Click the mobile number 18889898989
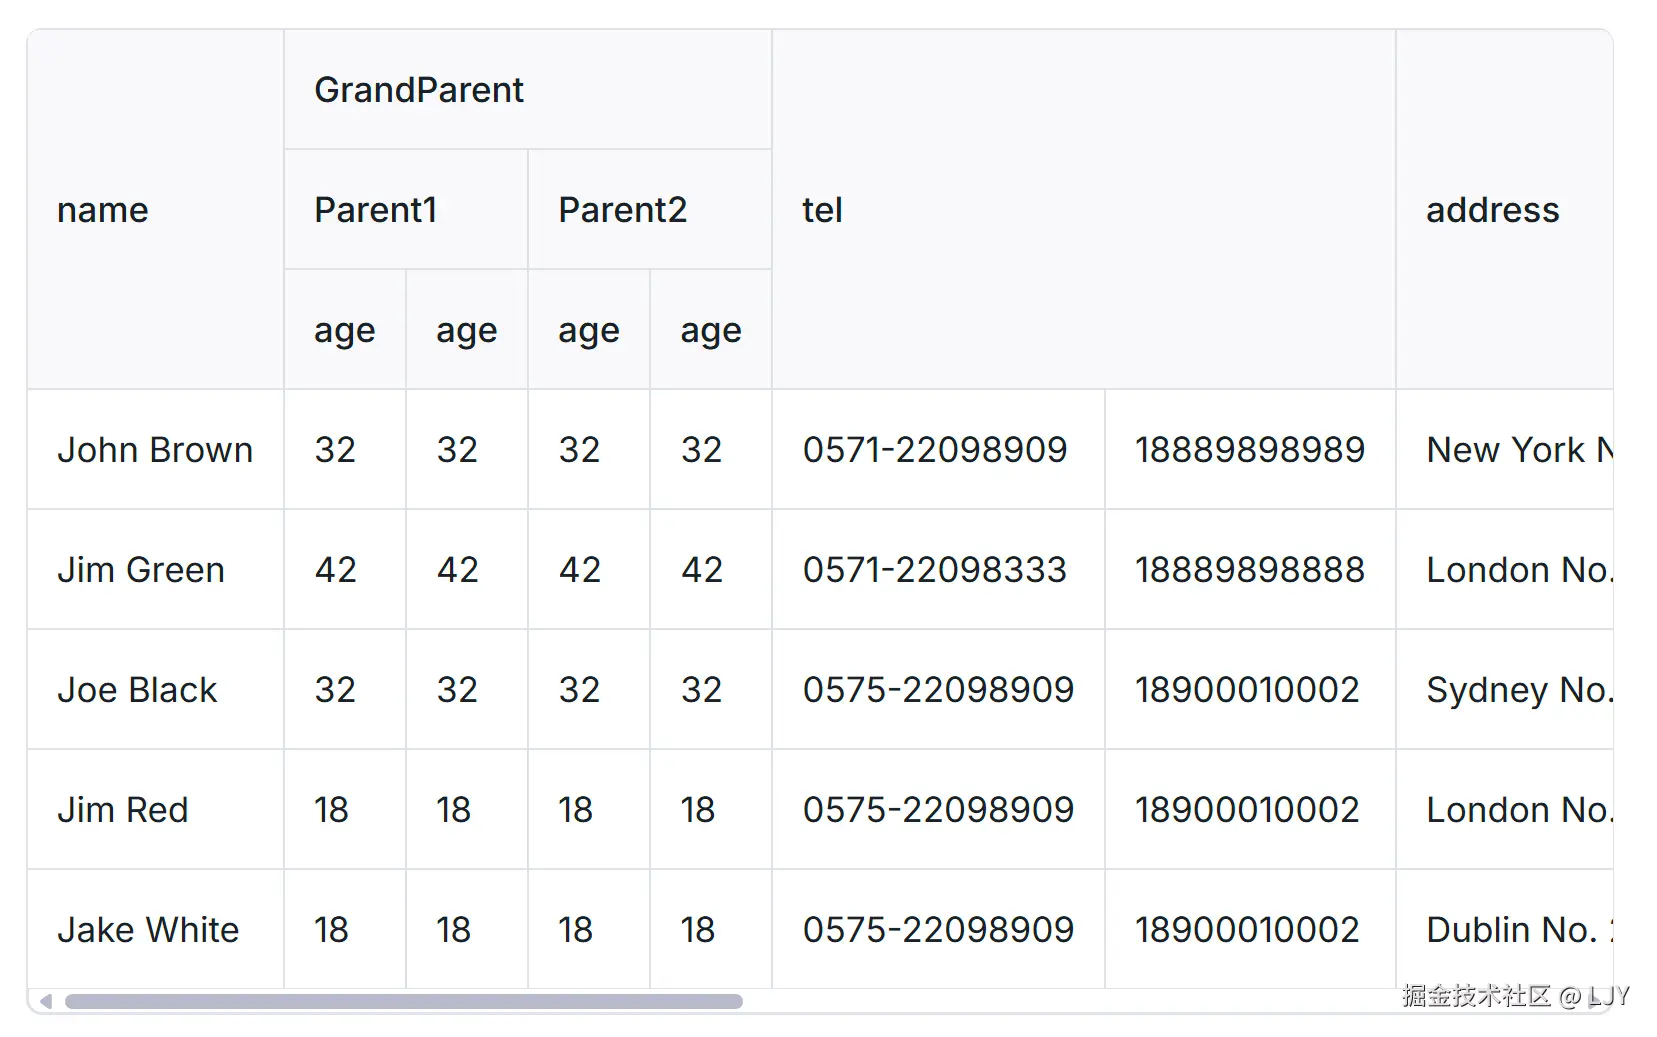Viewport: 1657px width, 1037px height. coord(1249,450)
